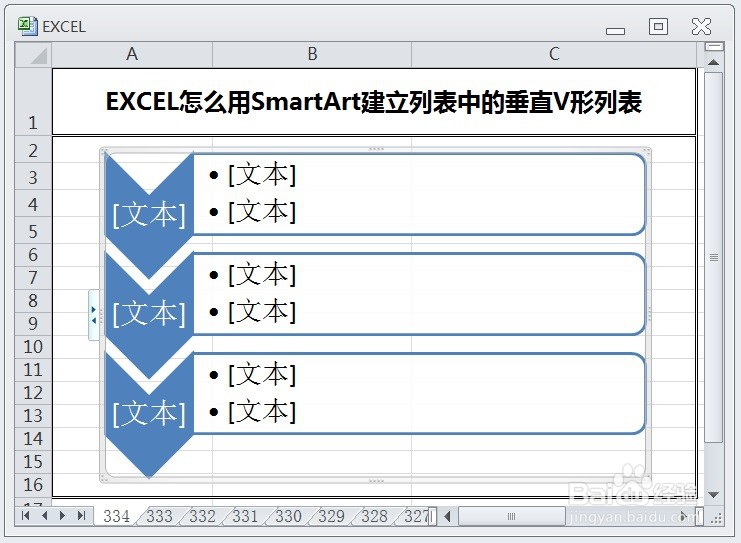Go to first sheet navigation arrow
The image size is (741, 543).
(26, 516)
